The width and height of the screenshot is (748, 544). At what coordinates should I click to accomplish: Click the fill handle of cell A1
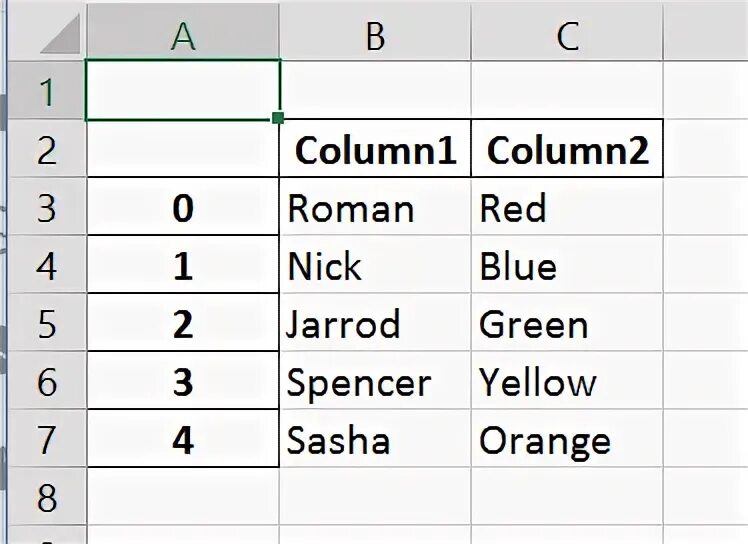tap(278, 118)
